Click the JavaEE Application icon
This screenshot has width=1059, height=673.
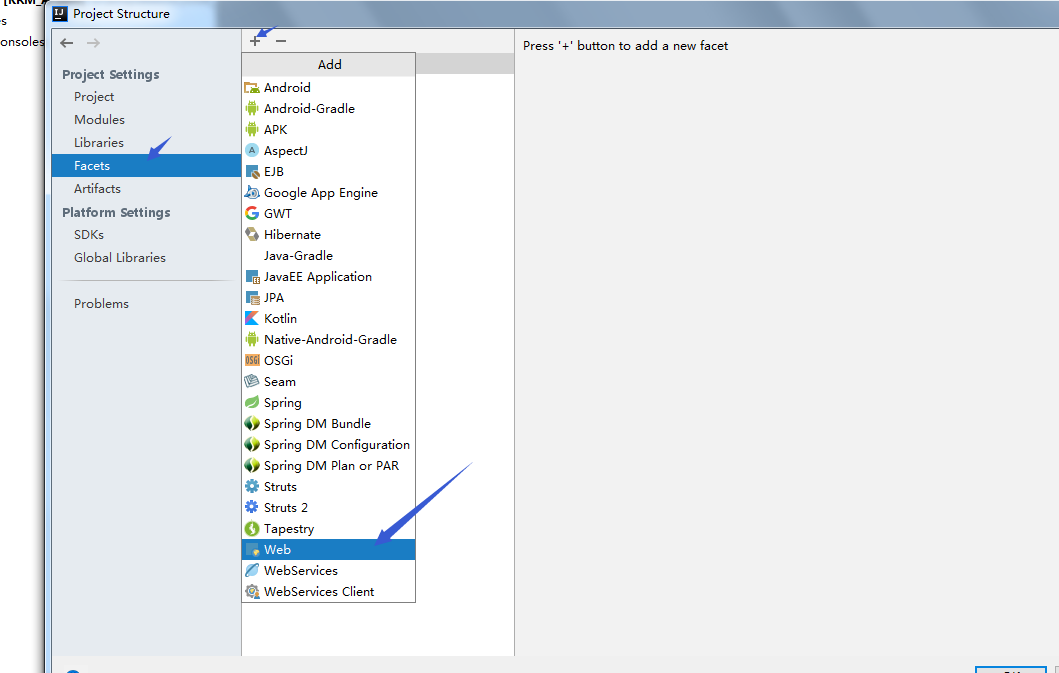(x=252, y=277)
